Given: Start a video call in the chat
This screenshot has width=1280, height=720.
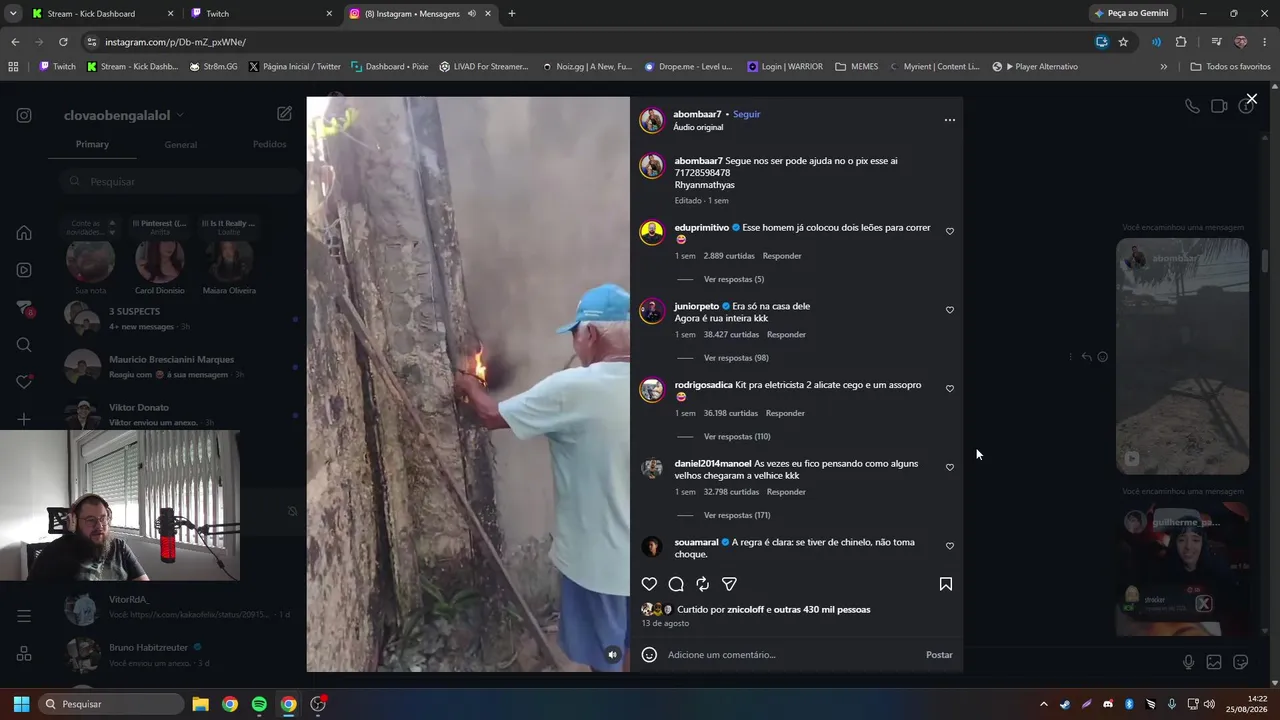Looking at the screenshot, I should 1219,106.
